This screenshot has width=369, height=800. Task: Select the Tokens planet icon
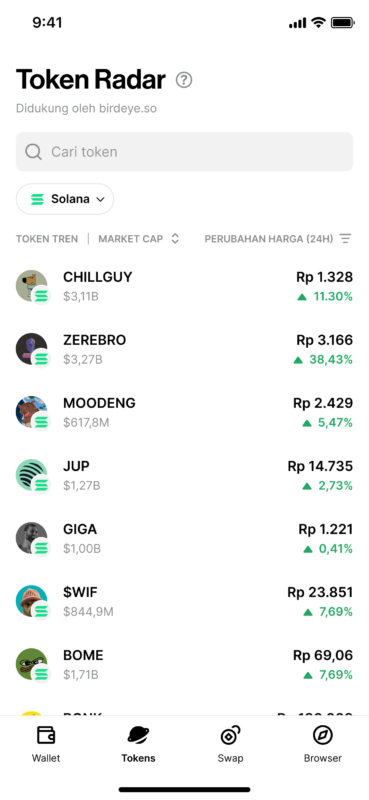click(x=138, y=735)
